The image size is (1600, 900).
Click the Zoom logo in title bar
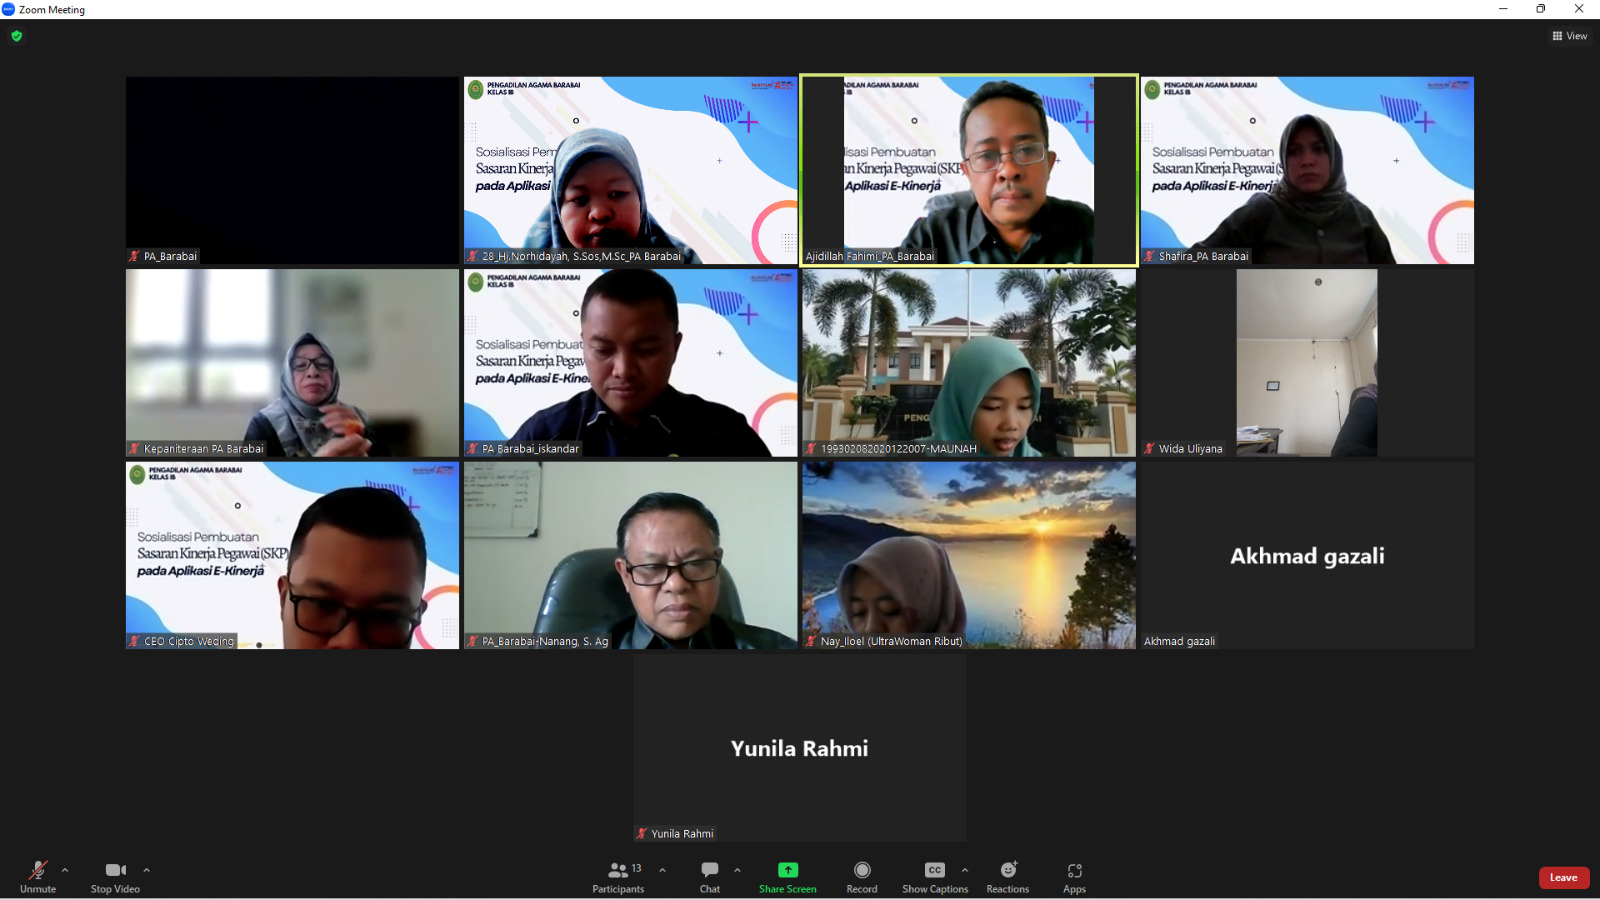click(x=9, y=9)
